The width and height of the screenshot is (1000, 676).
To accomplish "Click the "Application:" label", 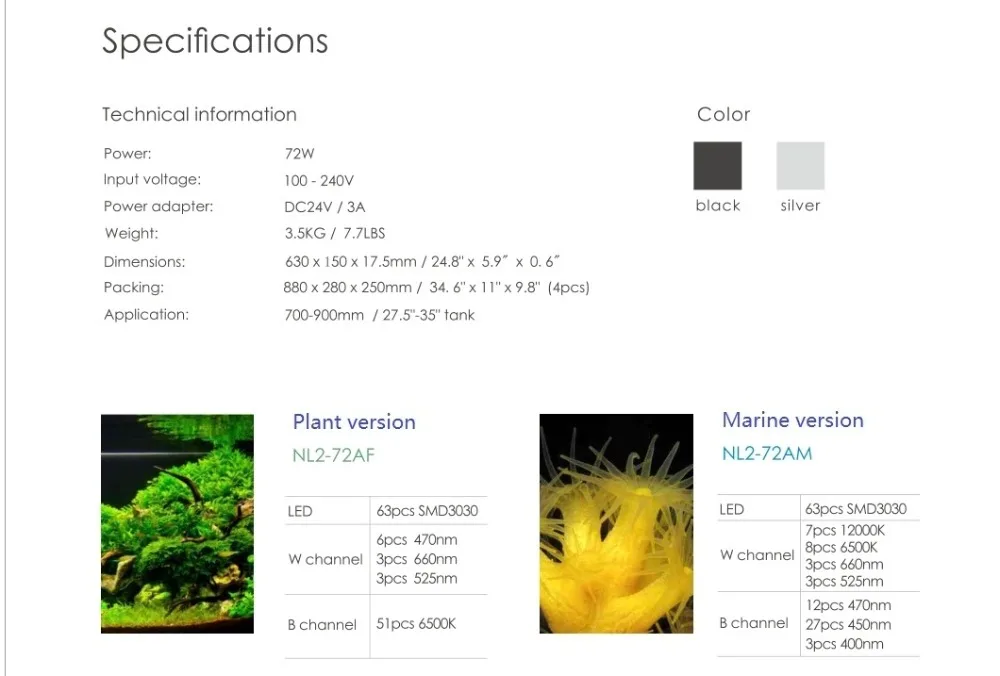I will pyautogui.click(x=146, y=314).
